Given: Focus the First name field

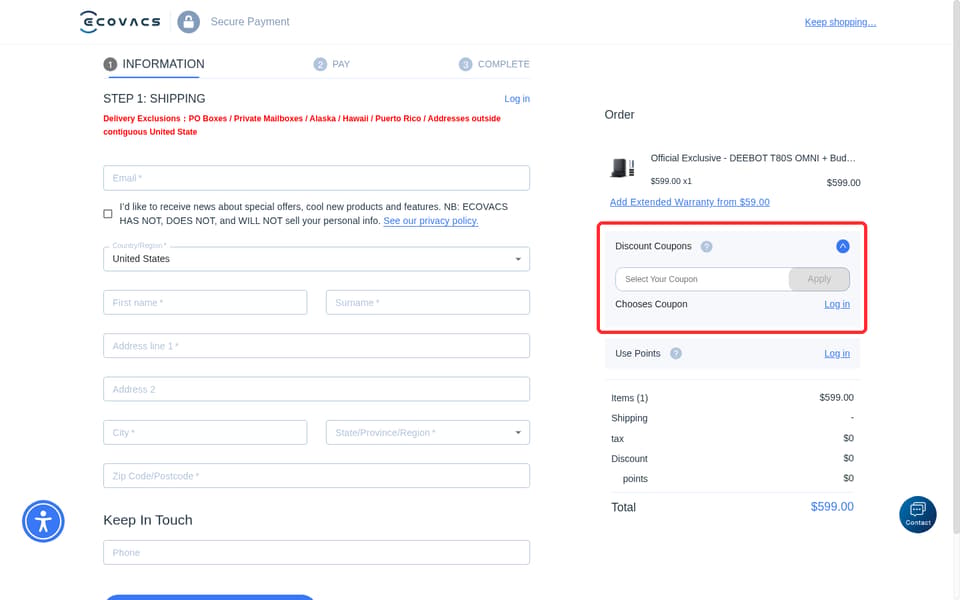Looking at the screenshot, I should point(205,302).
